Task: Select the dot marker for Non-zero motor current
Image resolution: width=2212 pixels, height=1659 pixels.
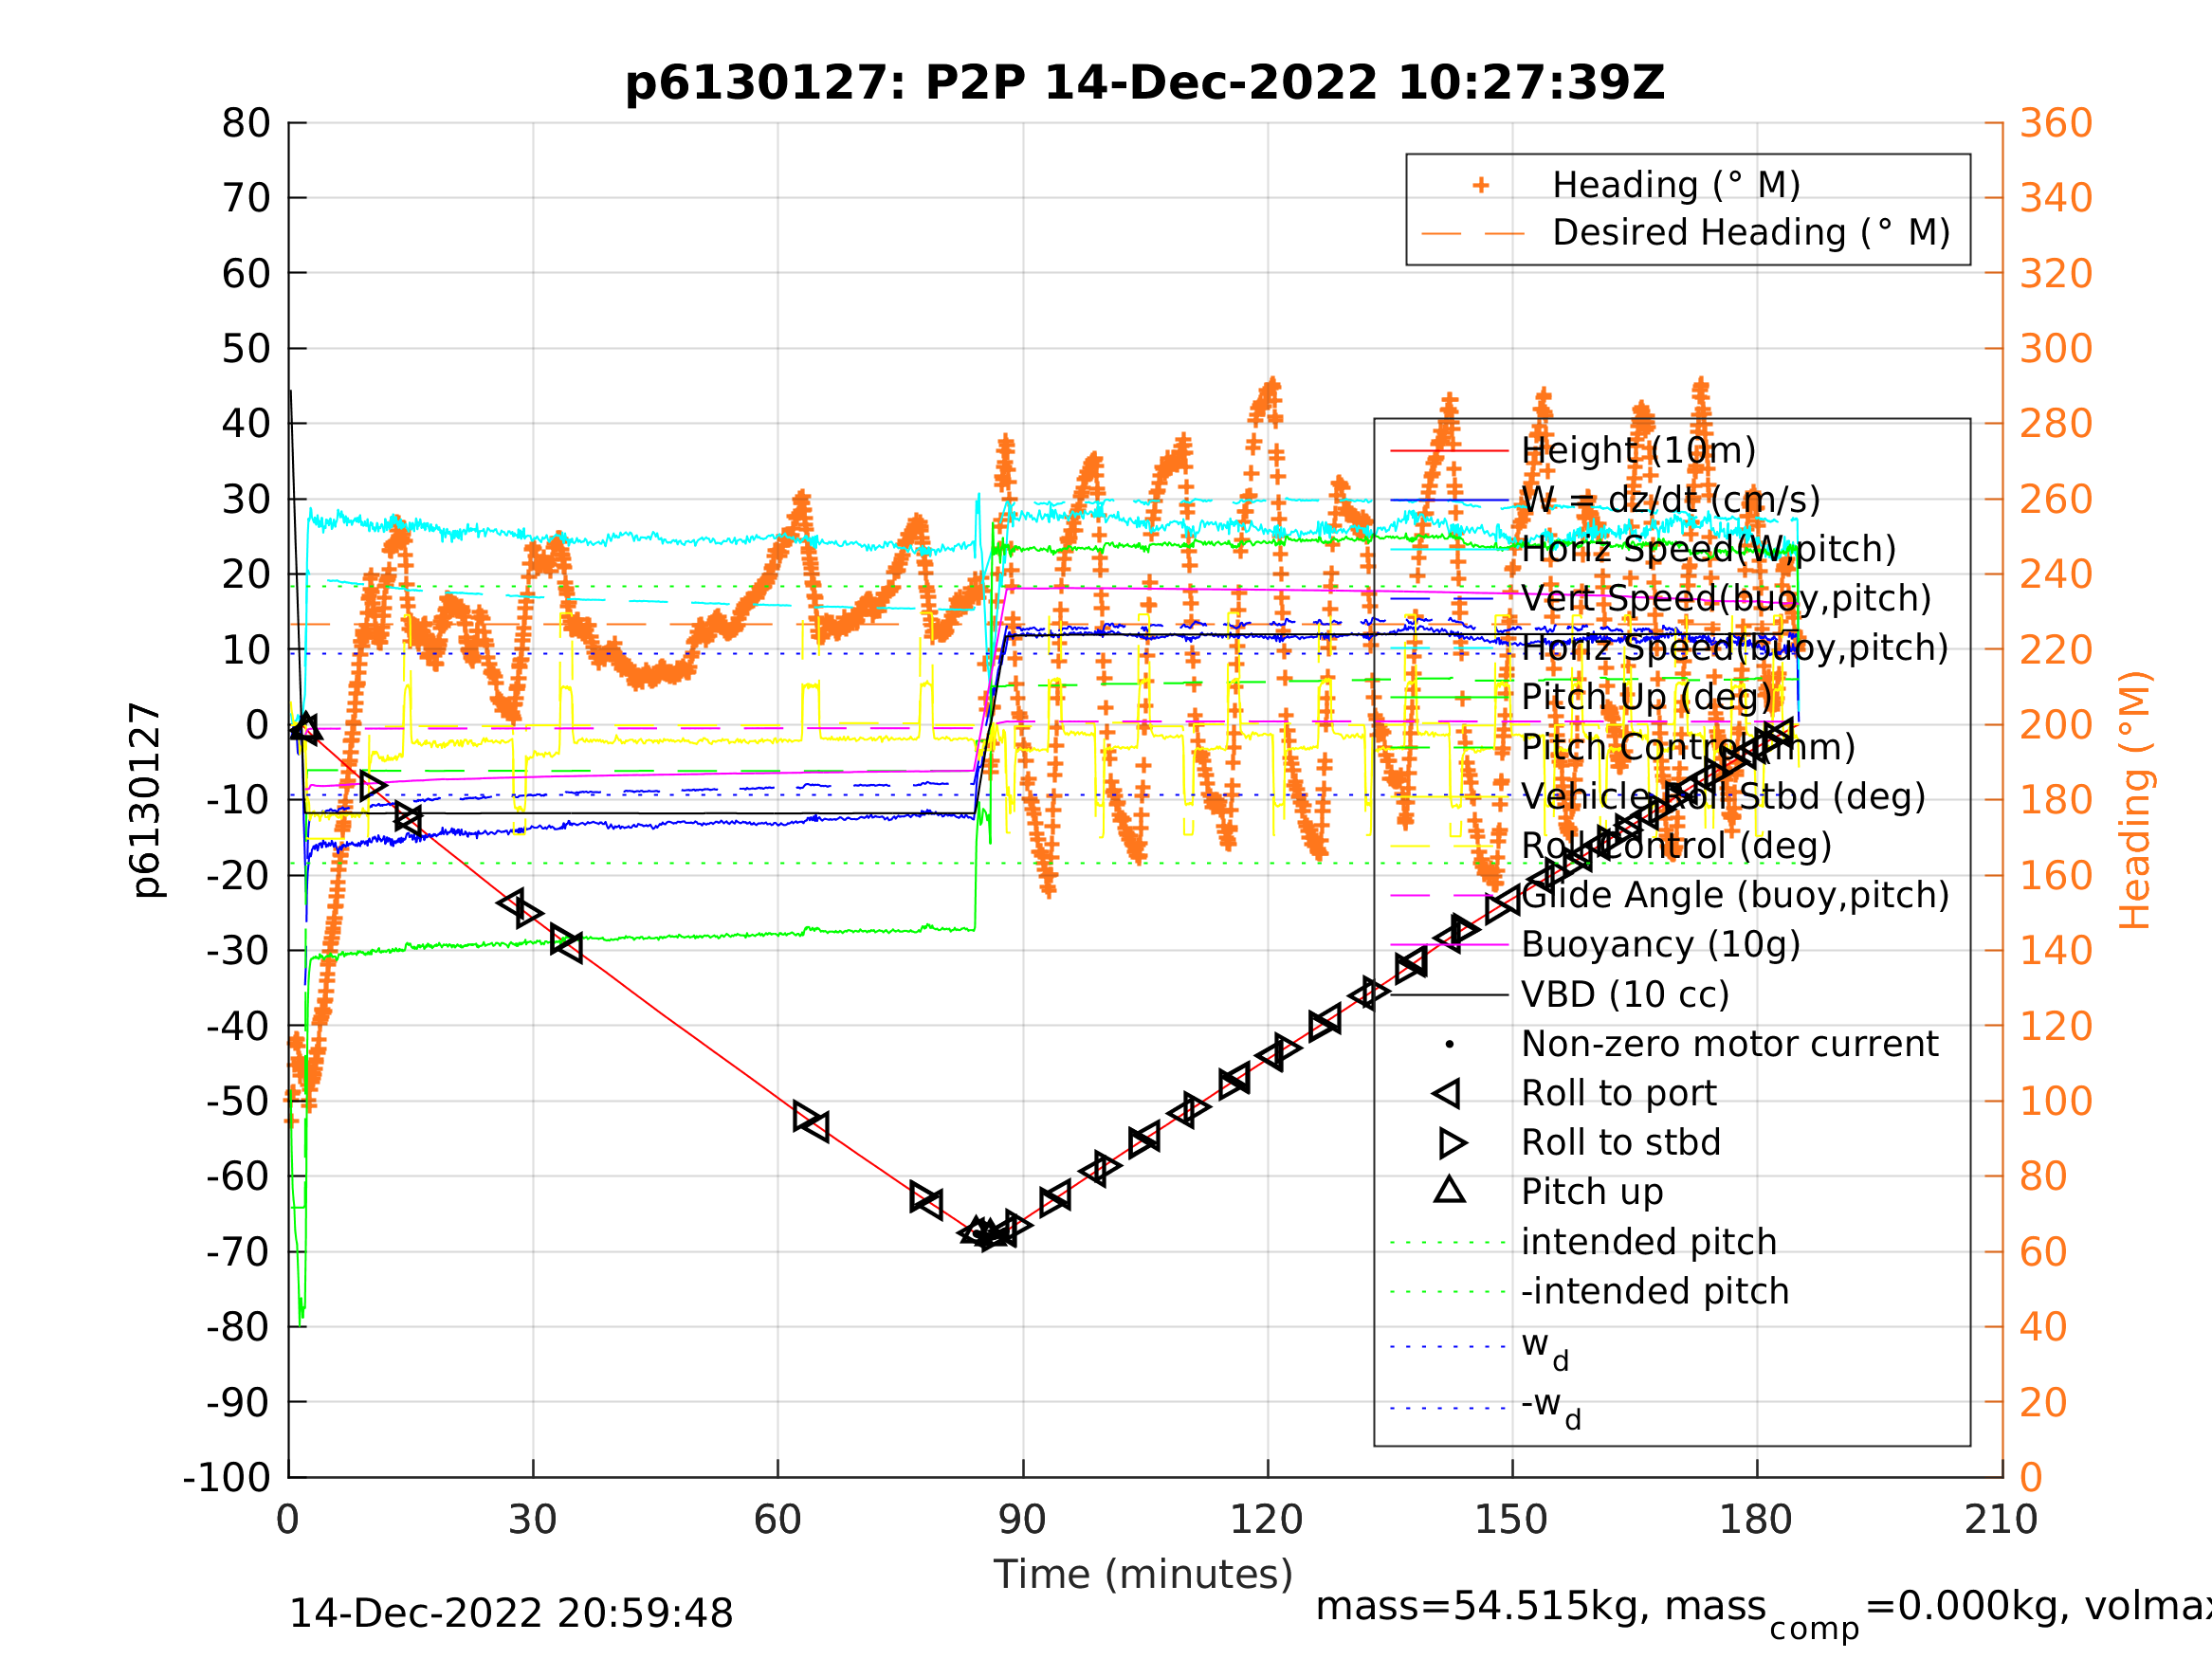Action: pyautogui.click(x=1449, y=1045)
